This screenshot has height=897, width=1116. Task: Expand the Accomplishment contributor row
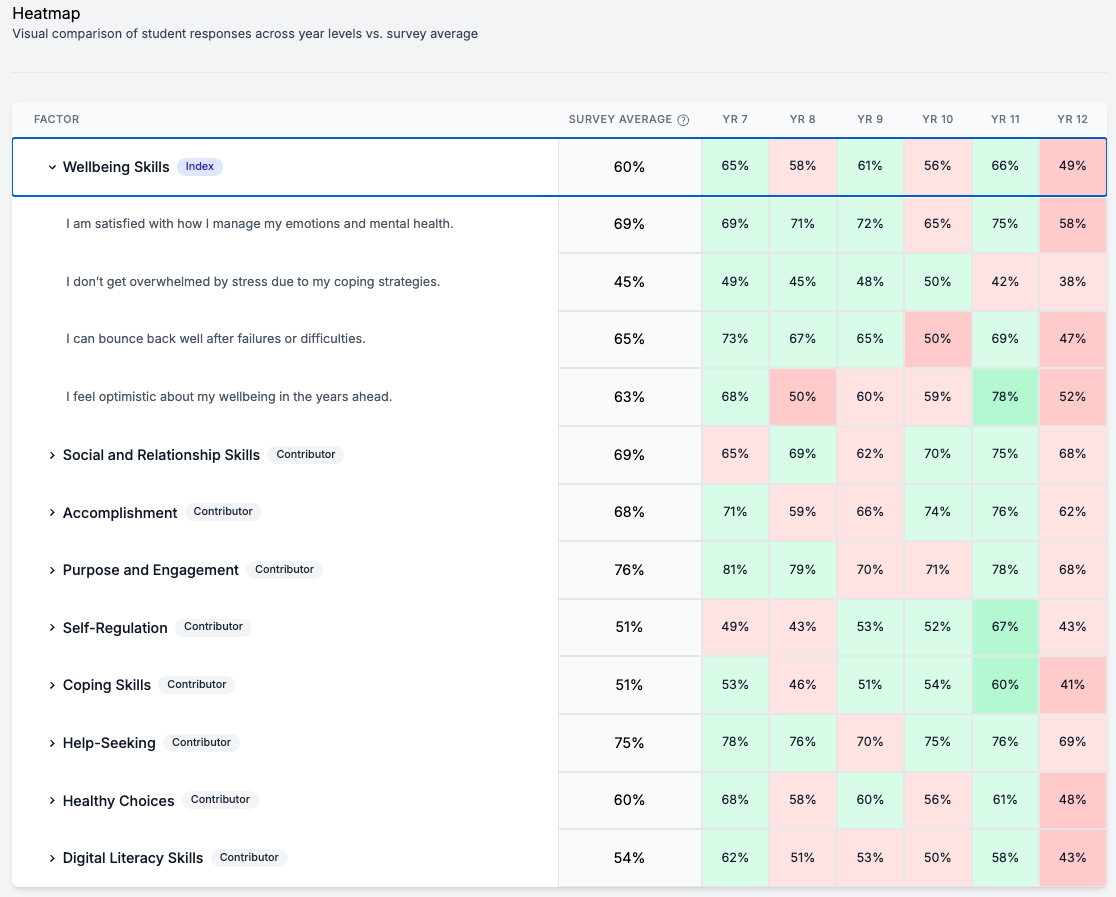(52, 512)
